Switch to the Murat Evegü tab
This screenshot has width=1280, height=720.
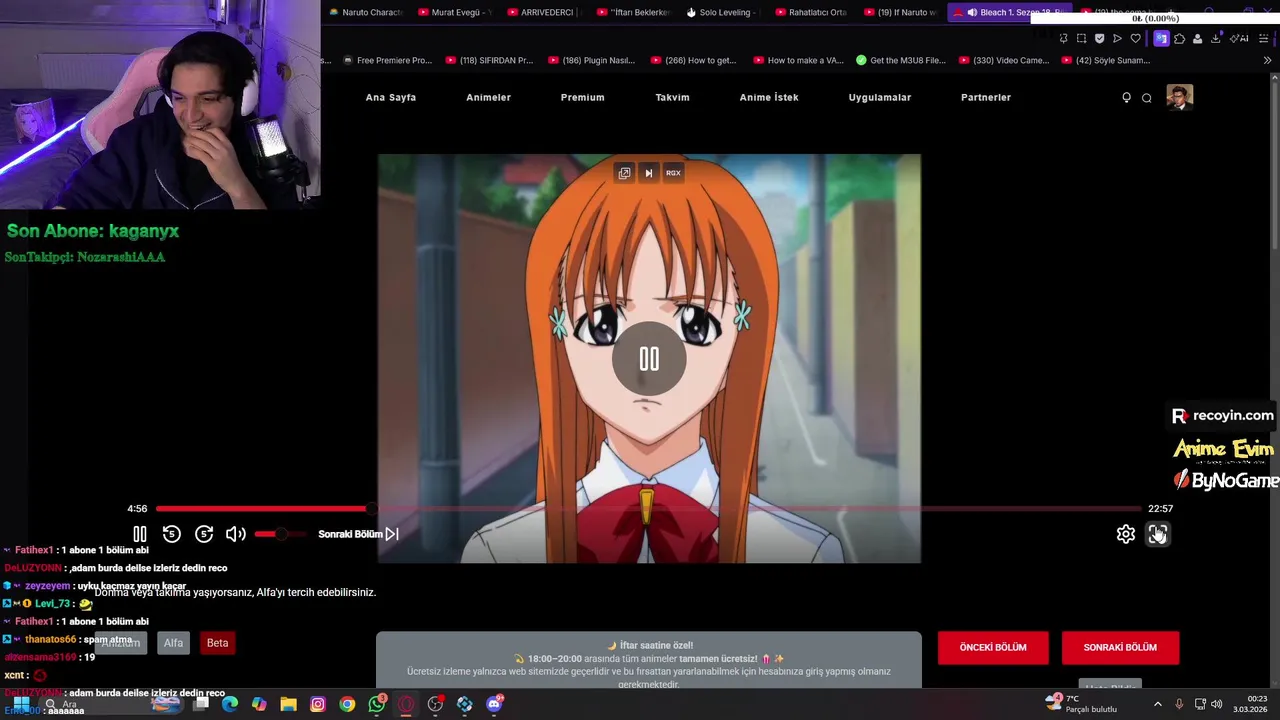455,12
